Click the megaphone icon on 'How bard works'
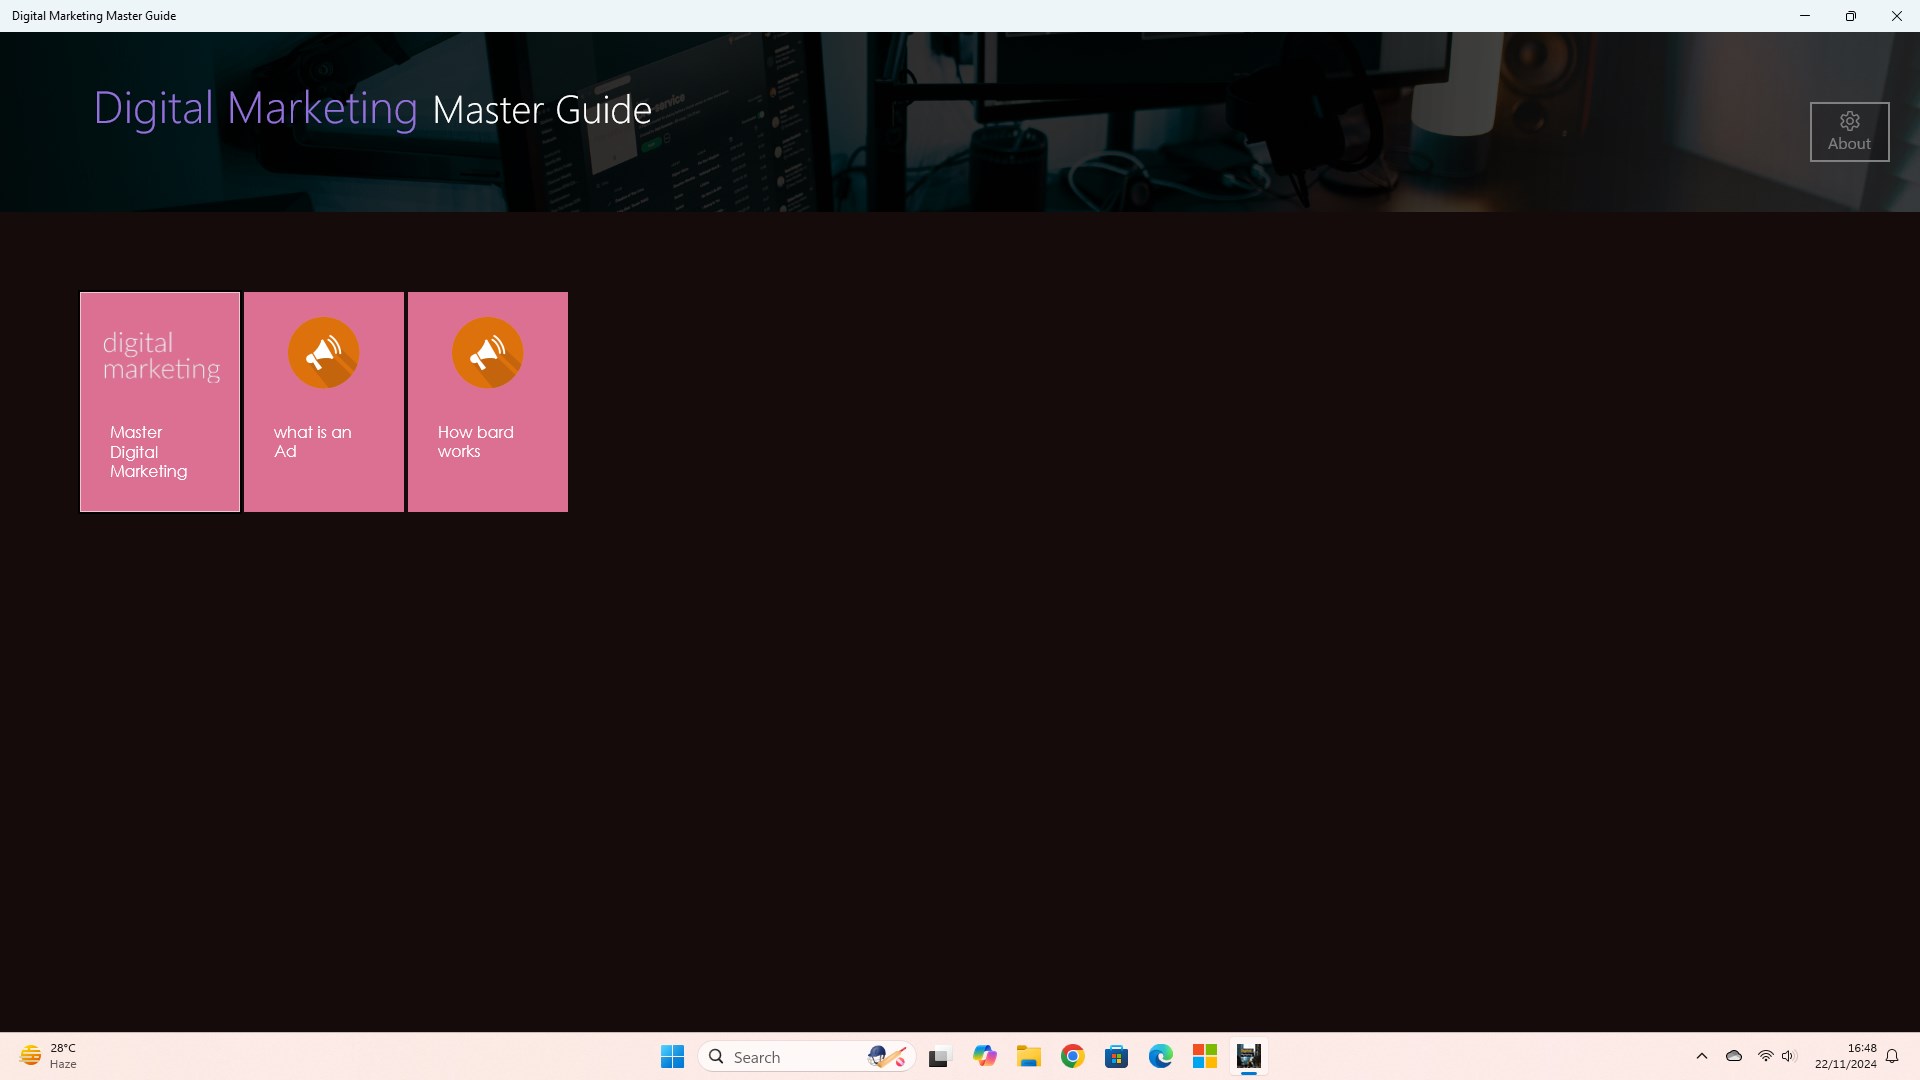1920x1080 pixels. [487, 353]
